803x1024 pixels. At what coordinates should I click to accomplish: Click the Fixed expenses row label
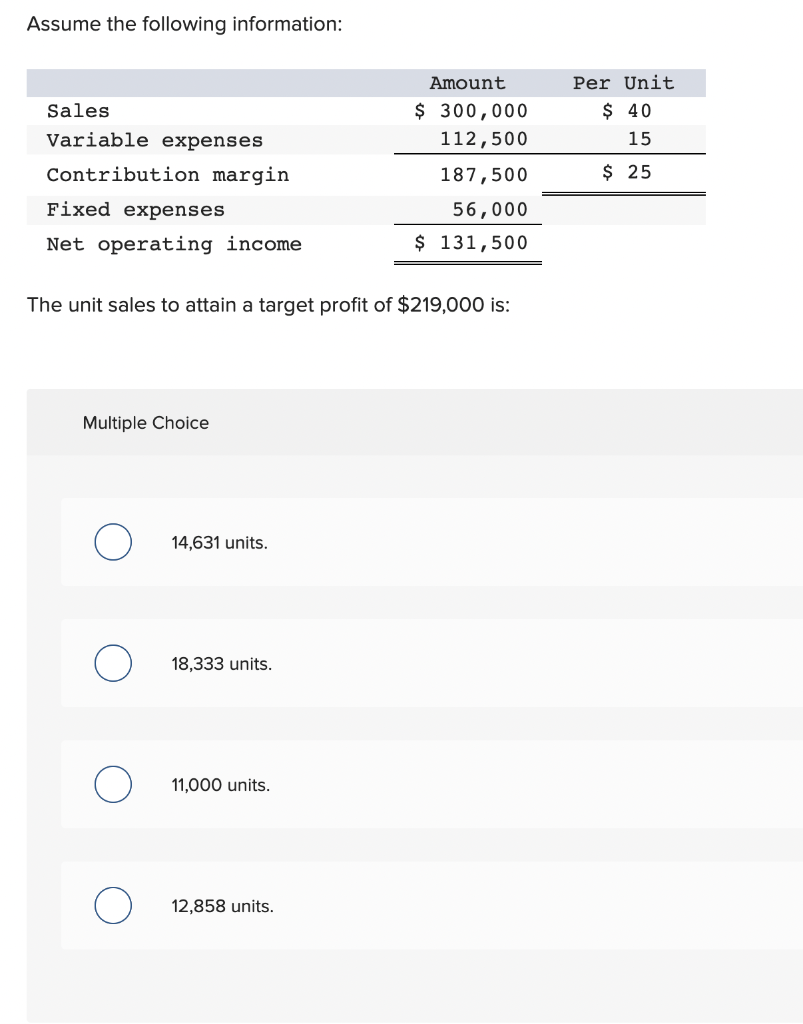click(x=136, y=210)
